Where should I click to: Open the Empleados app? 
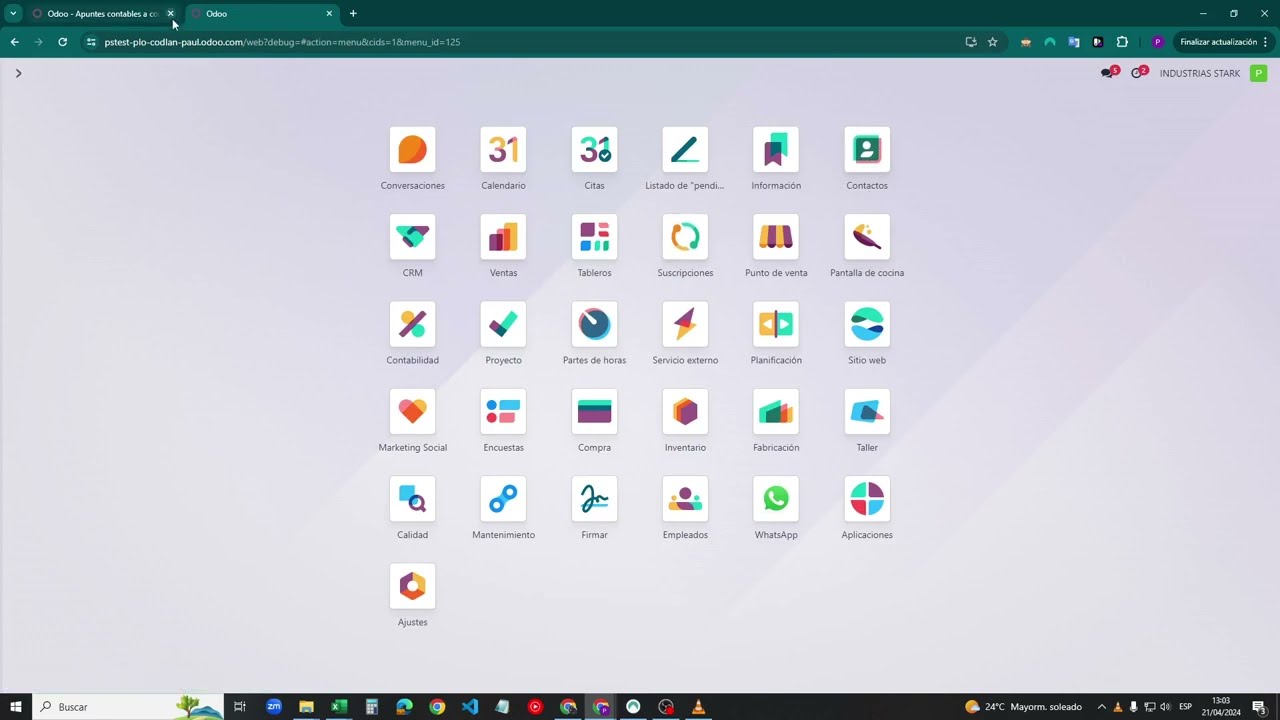point(685,499)
